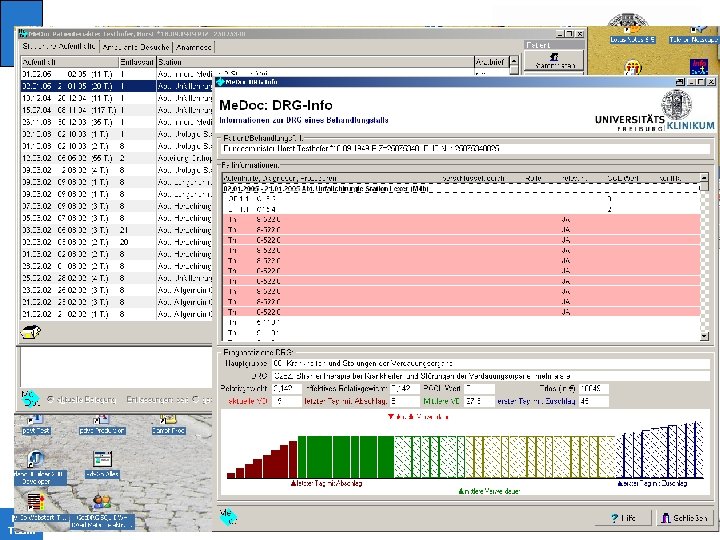Select the stay row starting 15.07.04 (117 T.)
The image size is (720, 540).
click(117, 110)
